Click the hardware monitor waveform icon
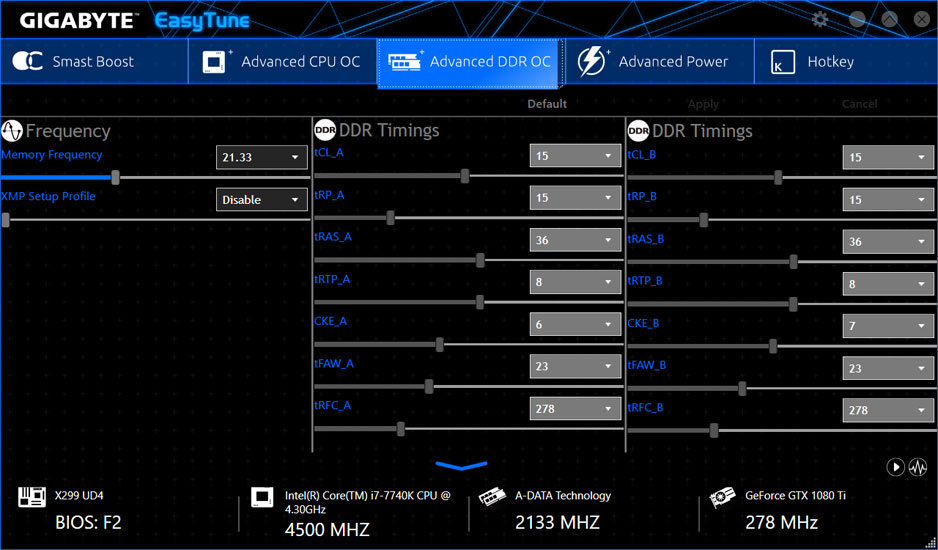938x550 pixels. pyautogui.click(x=917, y=467)
